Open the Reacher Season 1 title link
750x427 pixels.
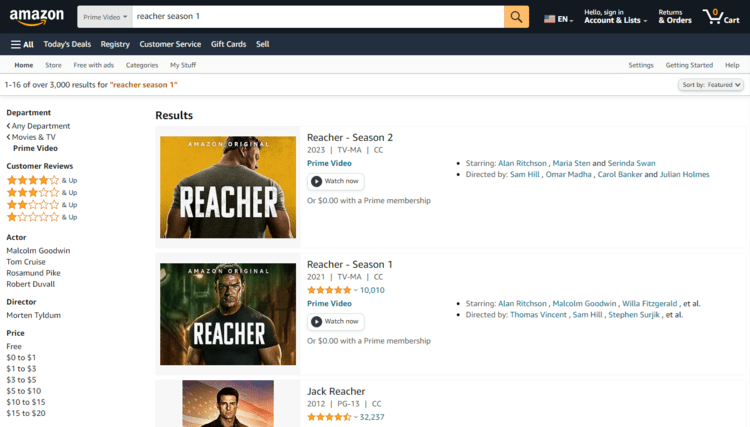[x=350, y=264]
